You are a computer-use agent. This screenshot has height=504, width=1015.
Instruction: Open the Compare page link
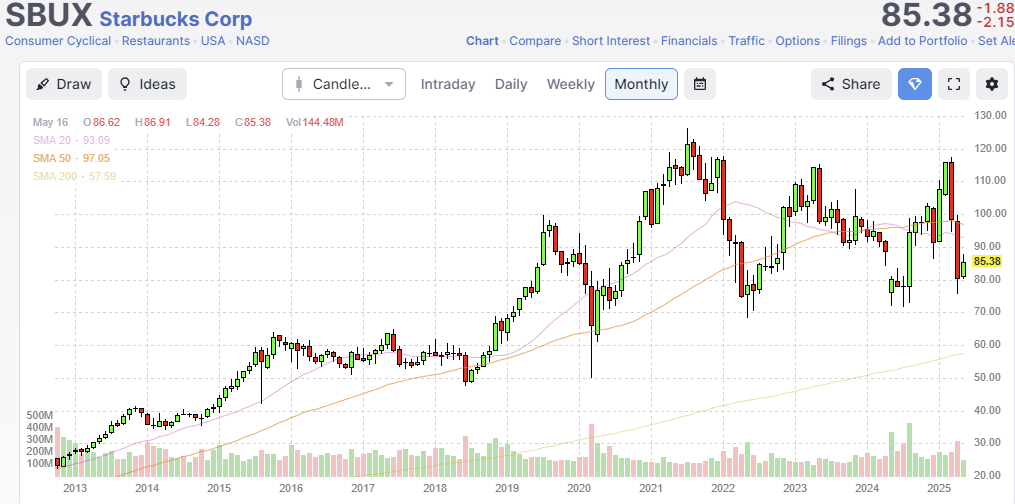point(535,41)
